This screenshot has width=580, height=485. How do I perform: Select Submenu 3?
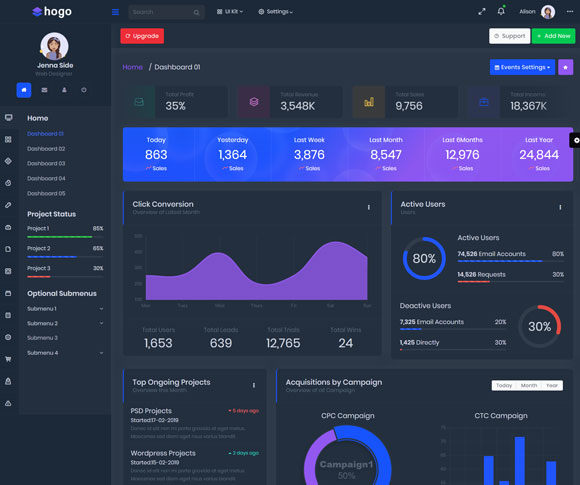(x=43, y=338)
